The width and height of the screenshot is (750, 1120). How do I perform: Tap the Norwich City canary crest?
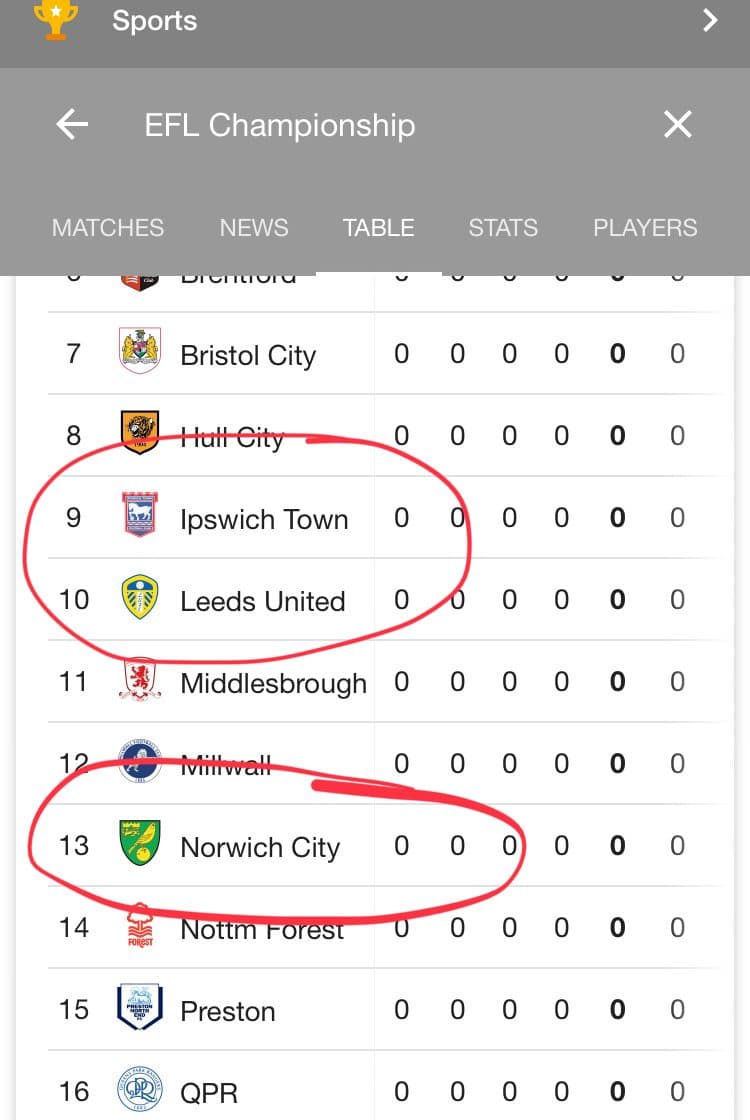[139, 843]
